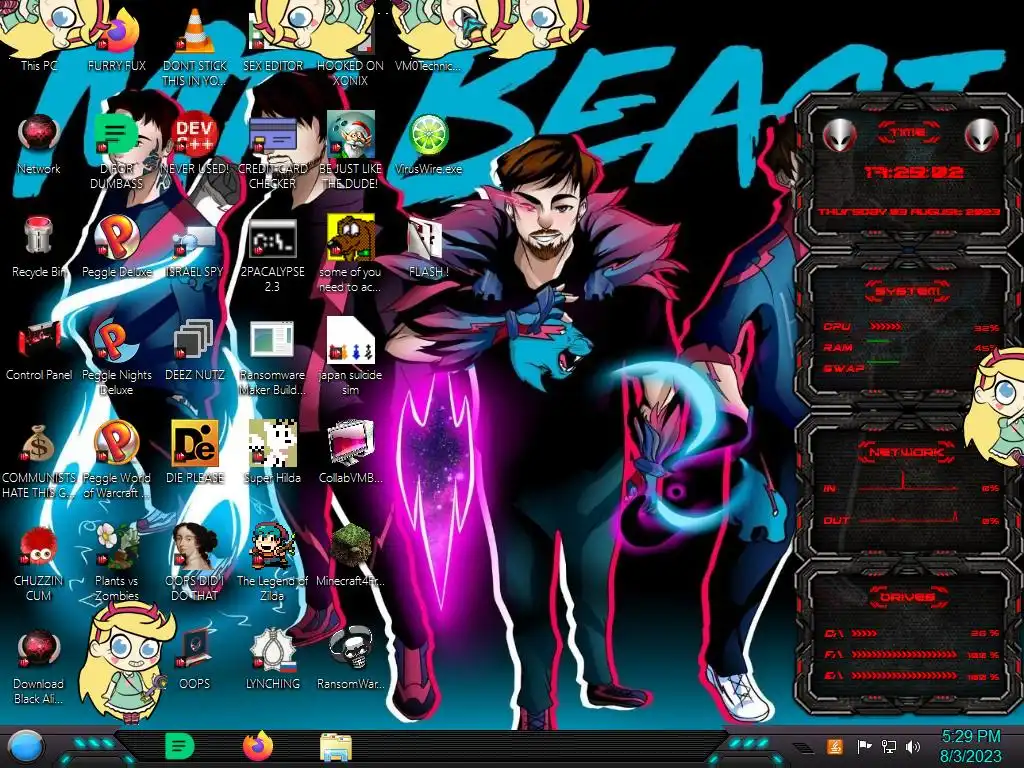Click the NETWORK header on the widget

908,451
